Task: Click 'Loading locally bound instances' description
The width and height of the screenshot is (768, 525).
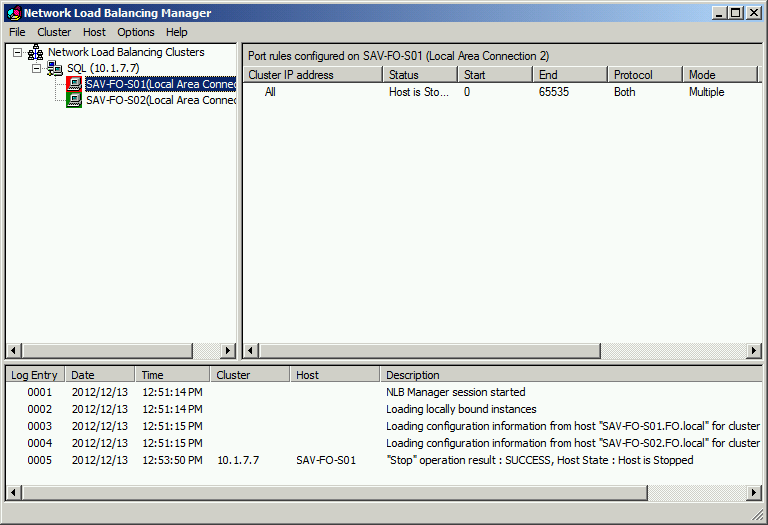Action: tap(461, 409)
